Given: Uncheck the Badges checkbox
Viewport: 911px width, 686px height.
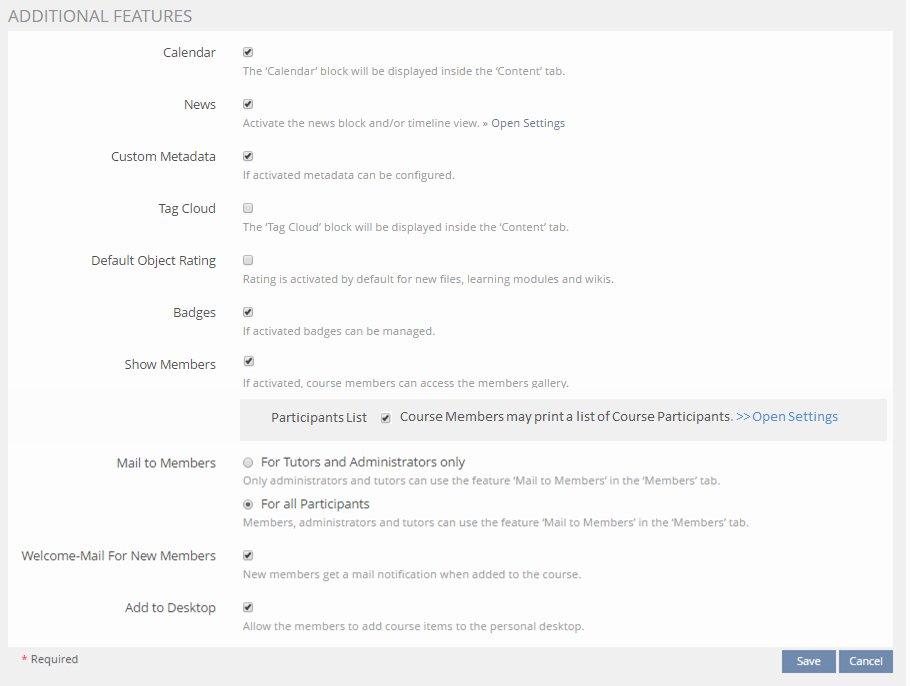Looking at the screenshot, I should (248, 312).
